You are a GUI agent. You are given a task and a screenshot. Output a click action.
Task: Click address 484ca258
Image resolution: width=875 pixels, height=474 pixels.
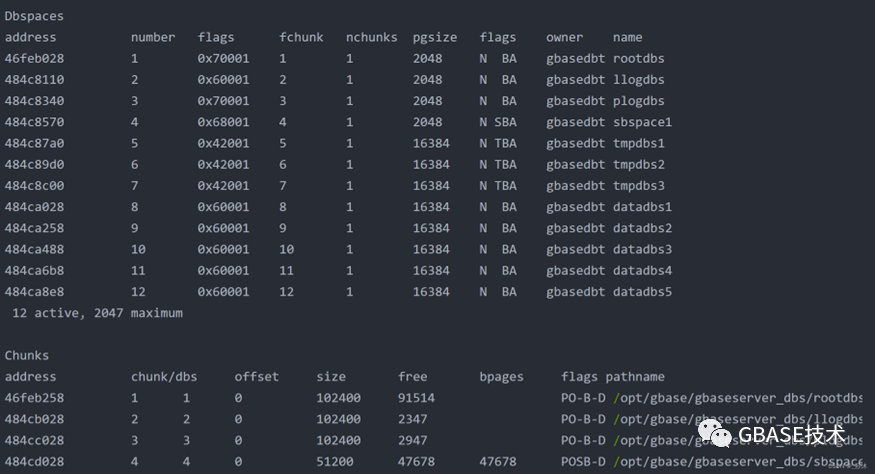tap(34, 228)
